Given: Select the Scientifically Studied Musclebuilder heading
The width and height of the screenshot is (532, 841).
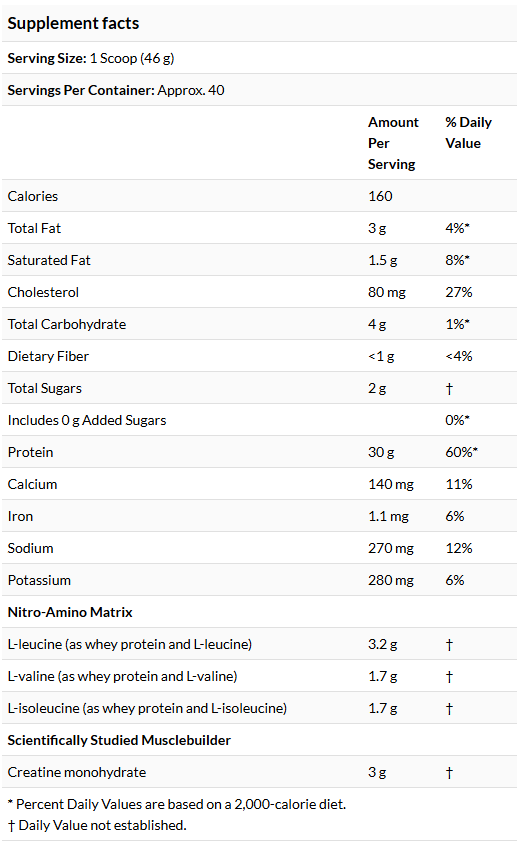Looking at the screenshot, I should (x=119, y=740).
